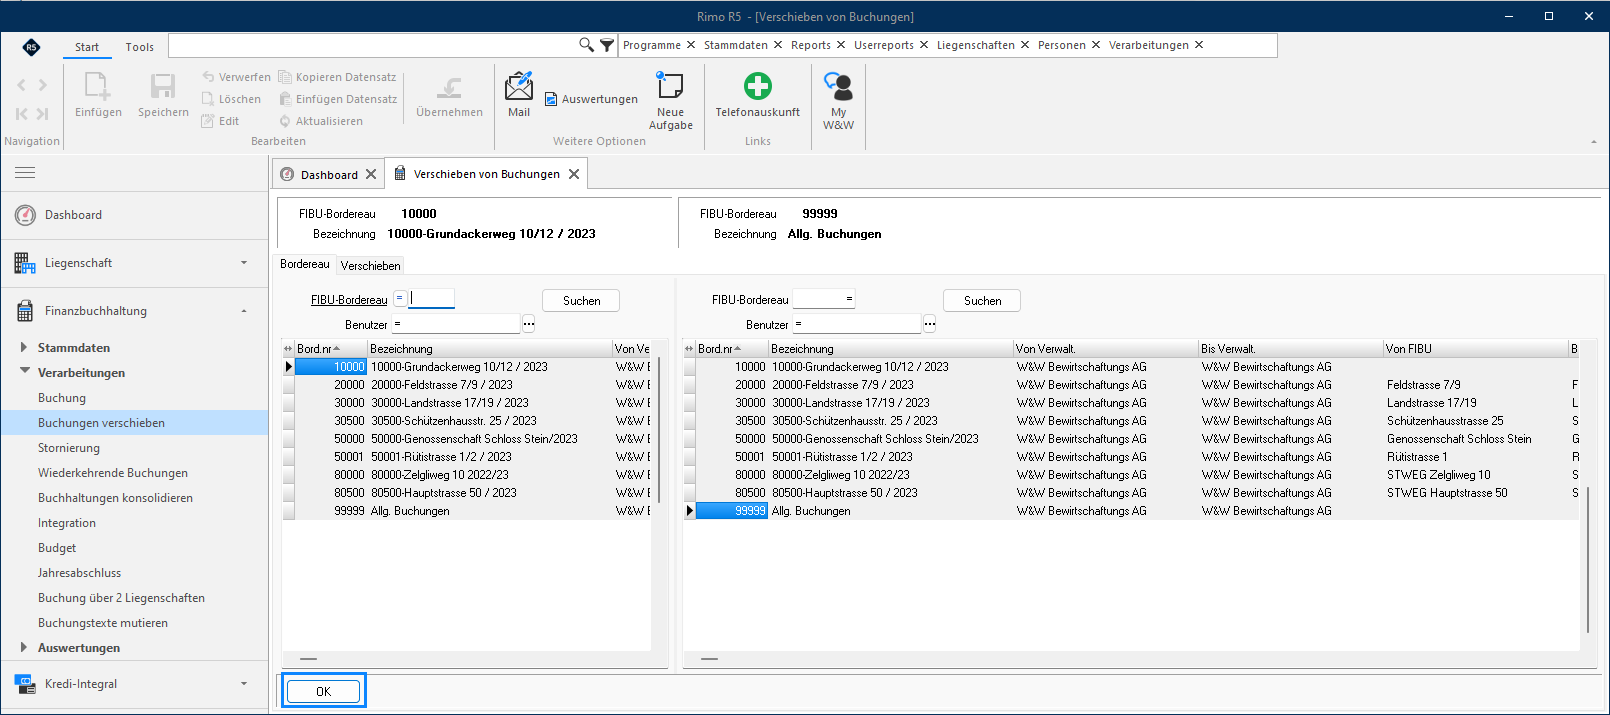
Task: Expand the Stammdaten tree node
Action: tap(24, 347)
